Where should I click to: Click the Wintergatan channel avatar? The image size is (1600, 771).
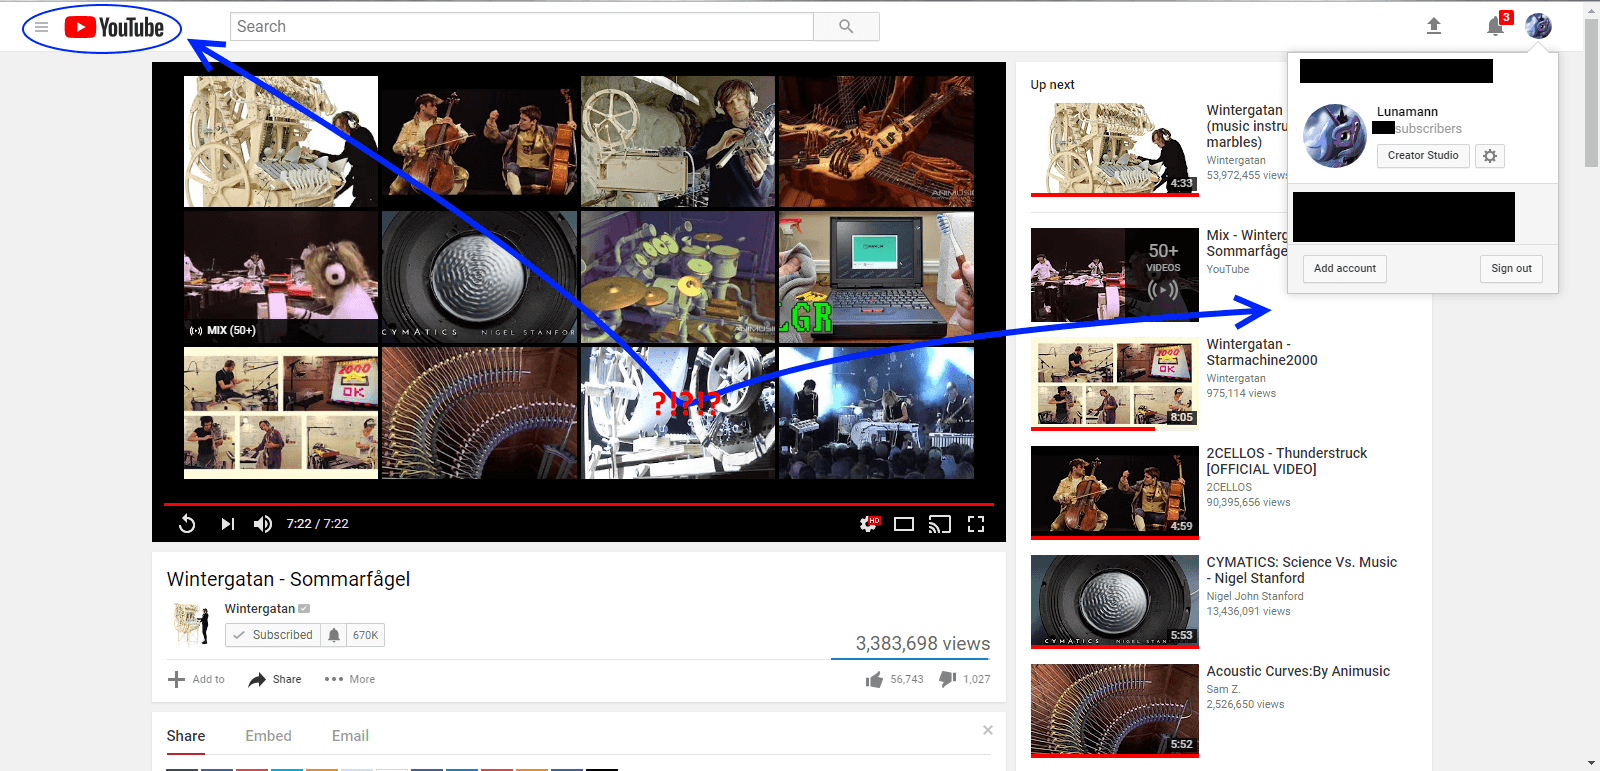coord(190,624)
